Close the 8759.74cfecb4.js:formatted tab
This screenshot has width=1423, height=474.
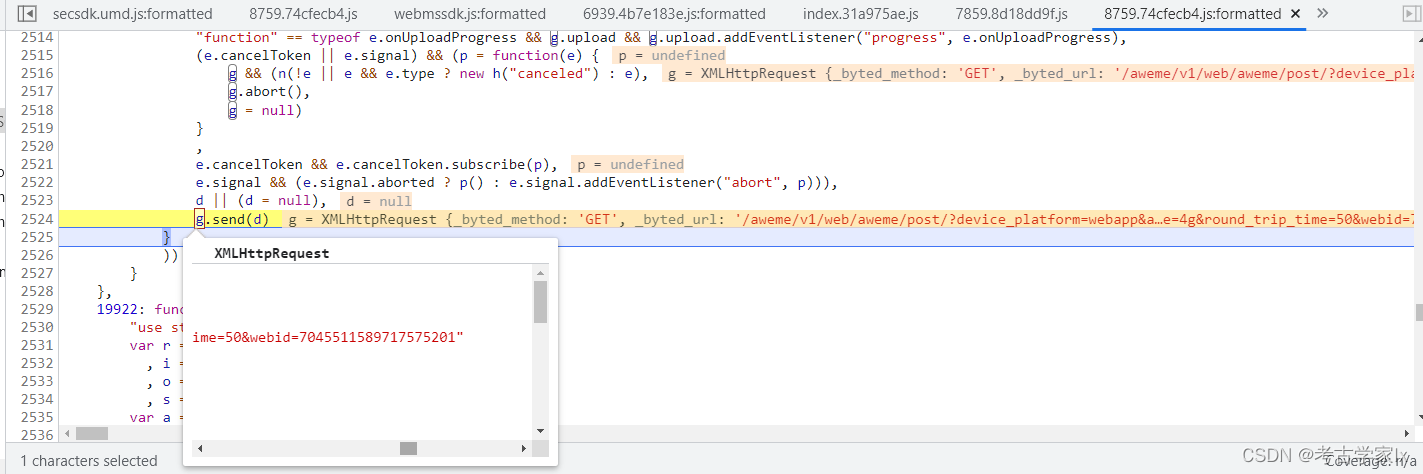1297,14
